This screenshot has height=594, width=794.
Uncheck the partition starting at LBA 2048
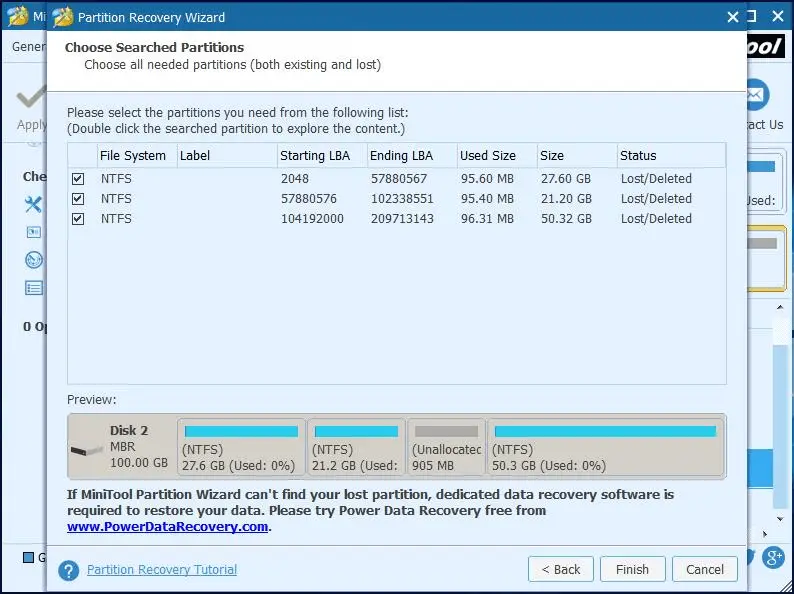pyautogui.click(x=78, y=179)
